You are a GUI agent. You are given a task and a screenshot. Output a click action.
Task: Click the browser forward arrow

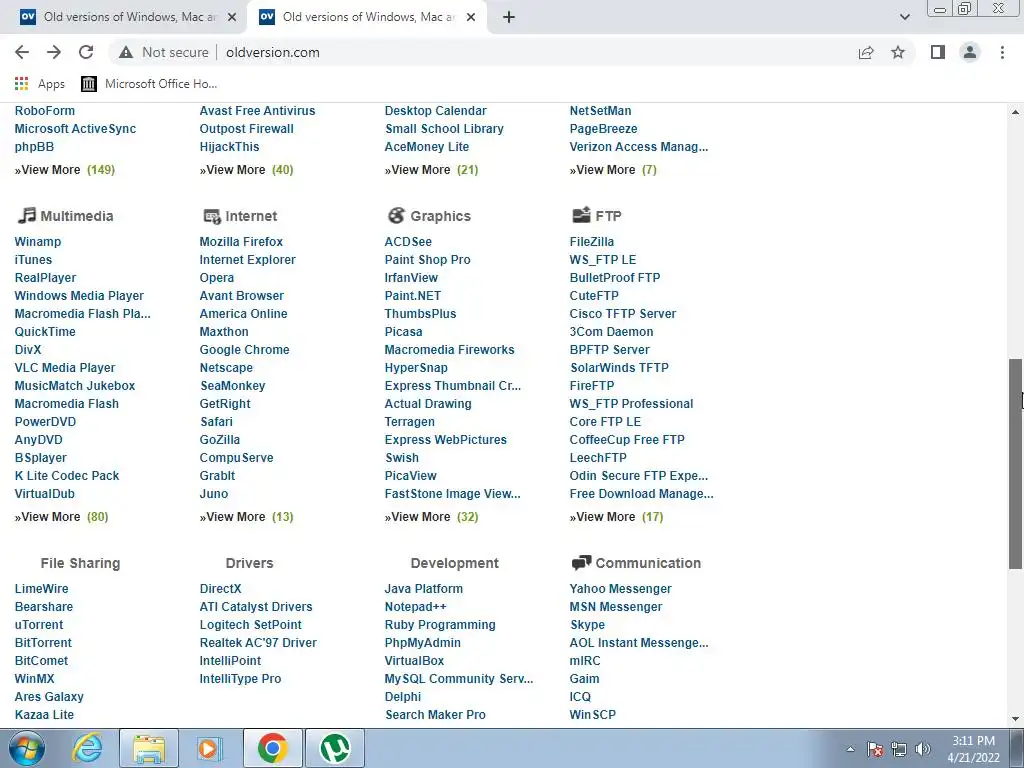click(x=54, y=52)
